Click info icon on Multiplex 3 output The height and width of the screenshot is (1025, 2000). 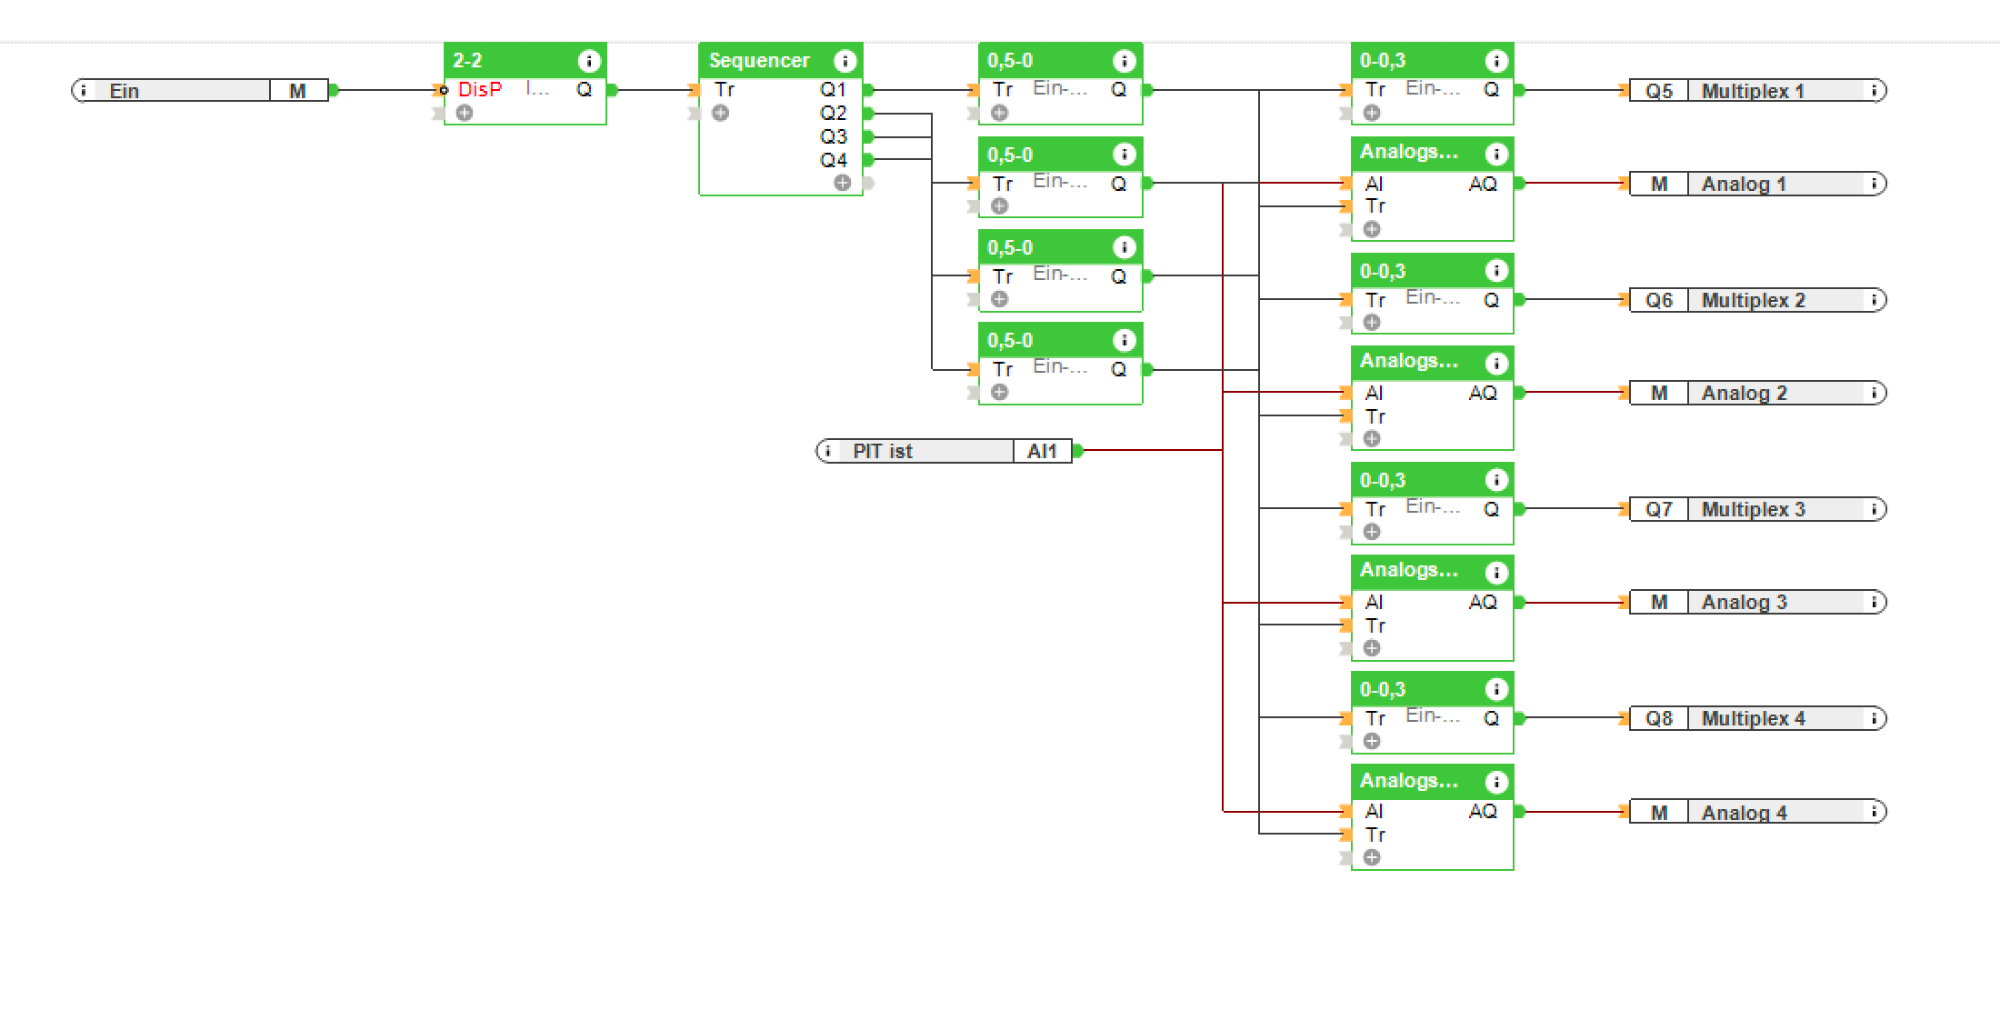[1874, 509]
